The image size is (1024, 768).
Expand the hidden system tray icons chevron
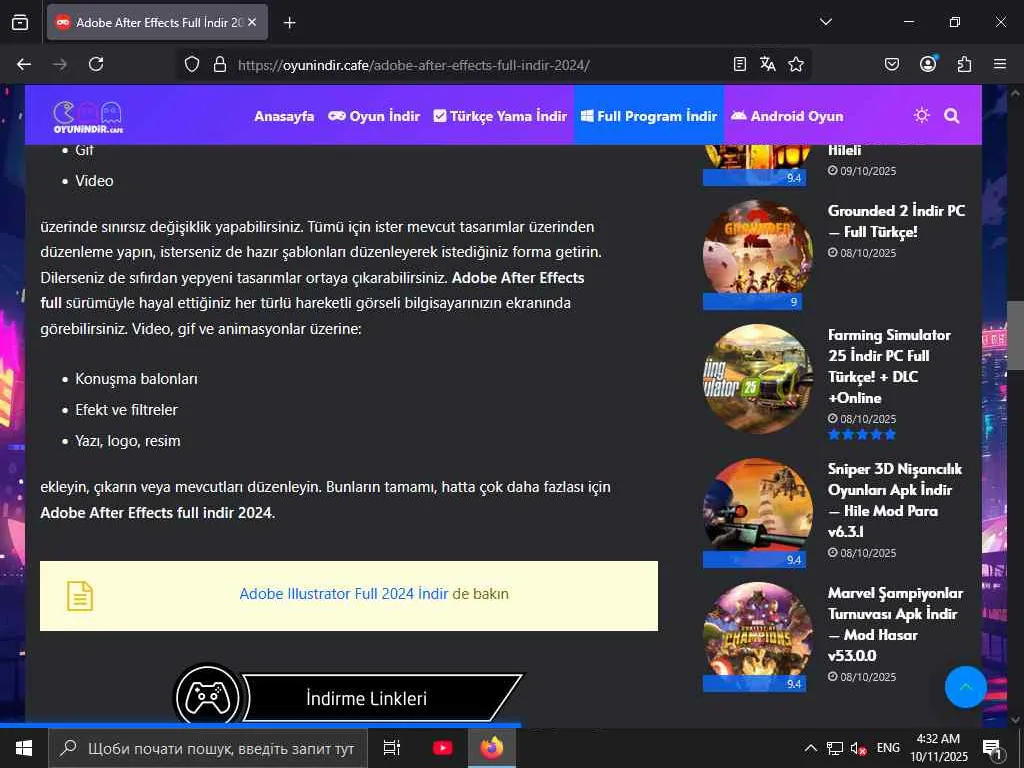[810, 748]
